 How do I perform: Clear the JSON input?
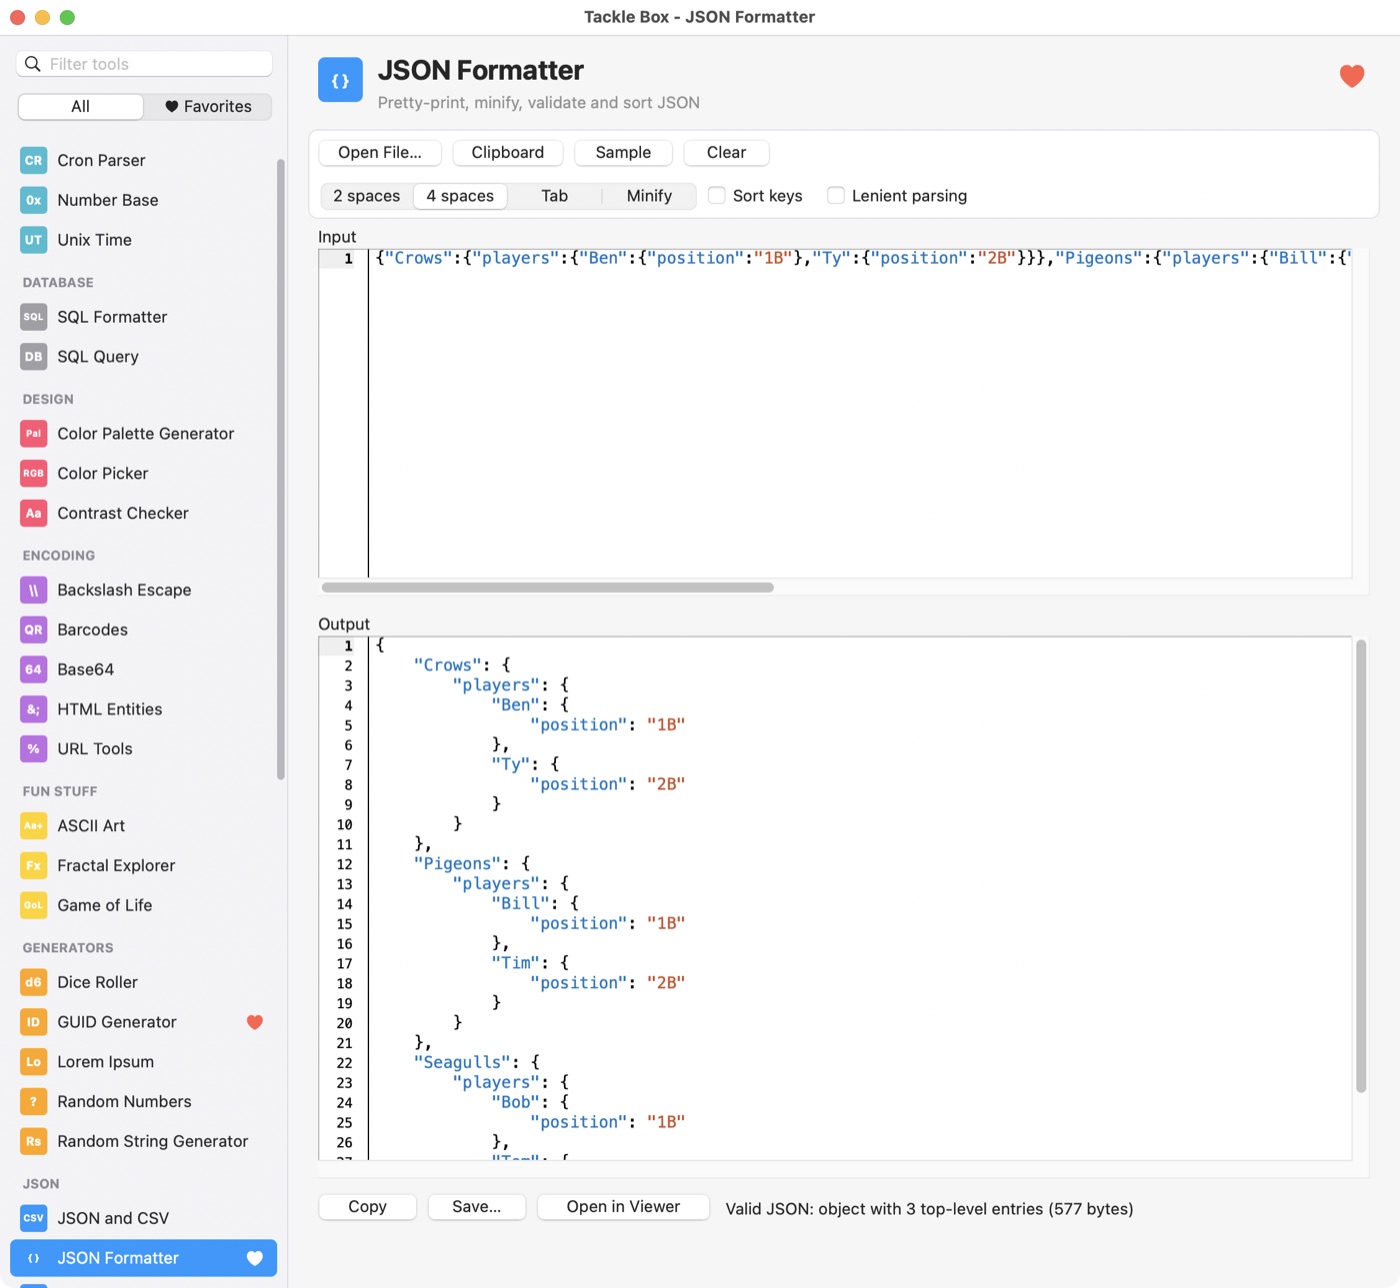727,153
